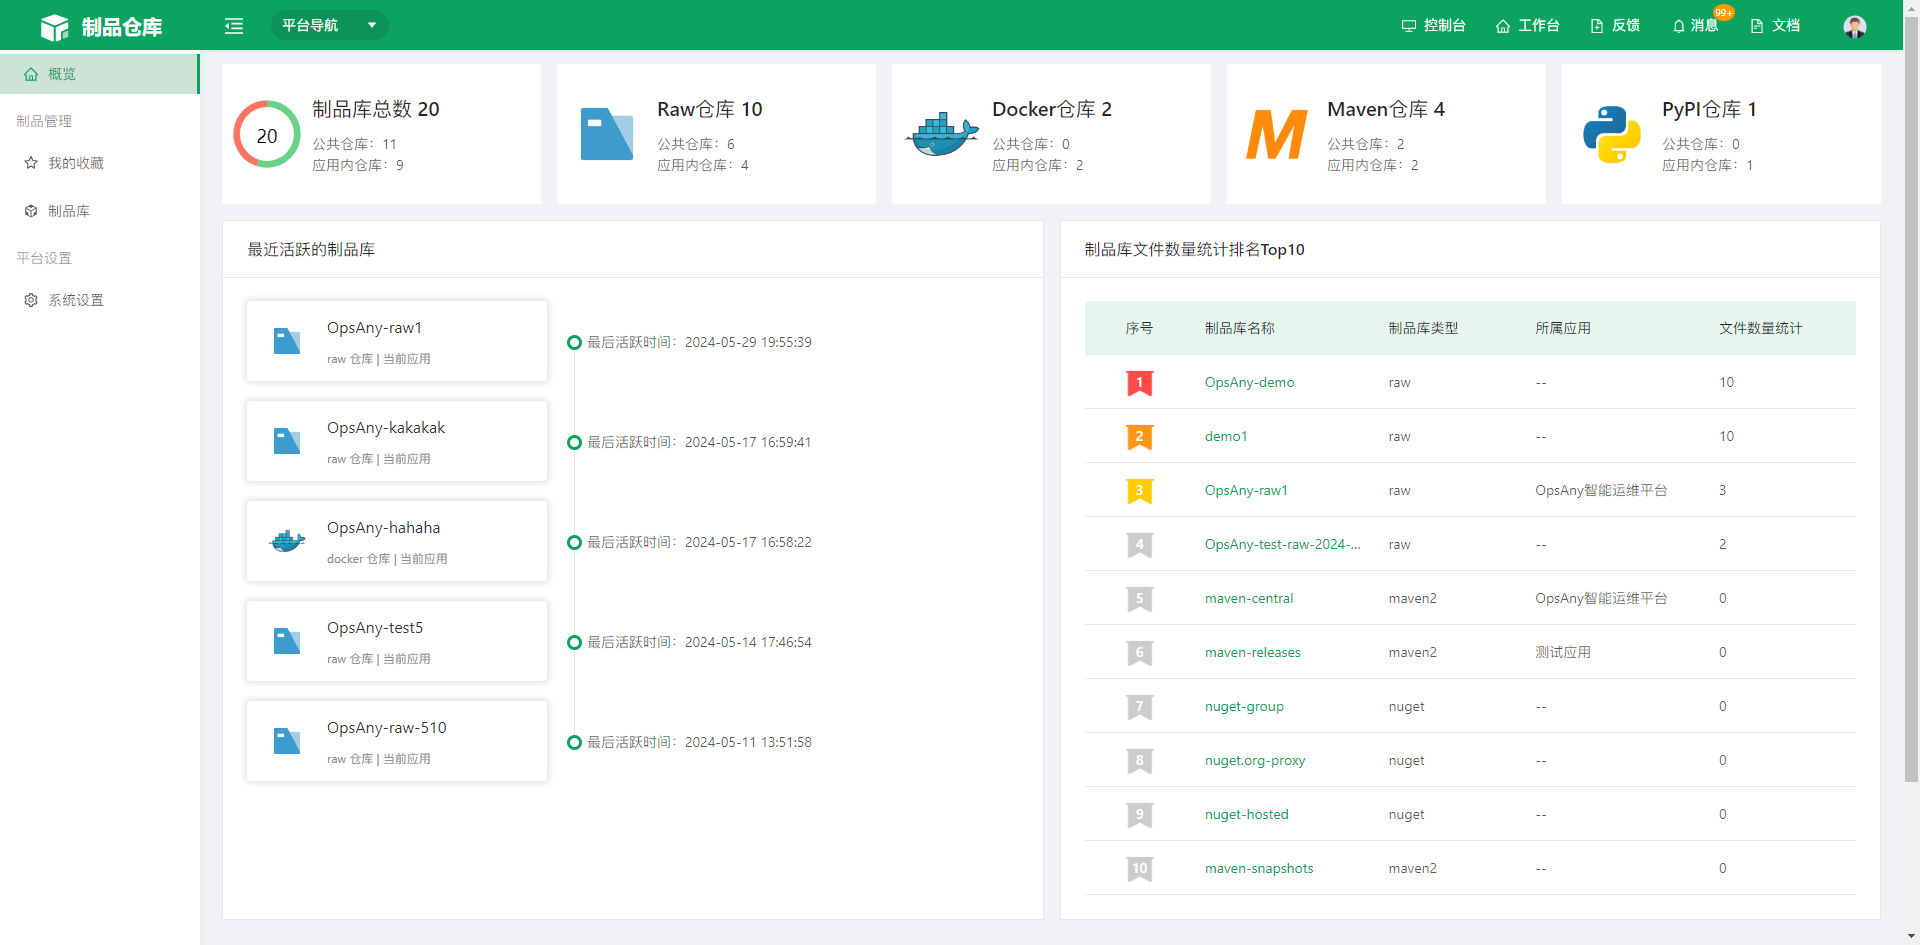Click the PyPI Python icon
The height and width of the screenshot is (945, 1920).
pos(1612,134)
